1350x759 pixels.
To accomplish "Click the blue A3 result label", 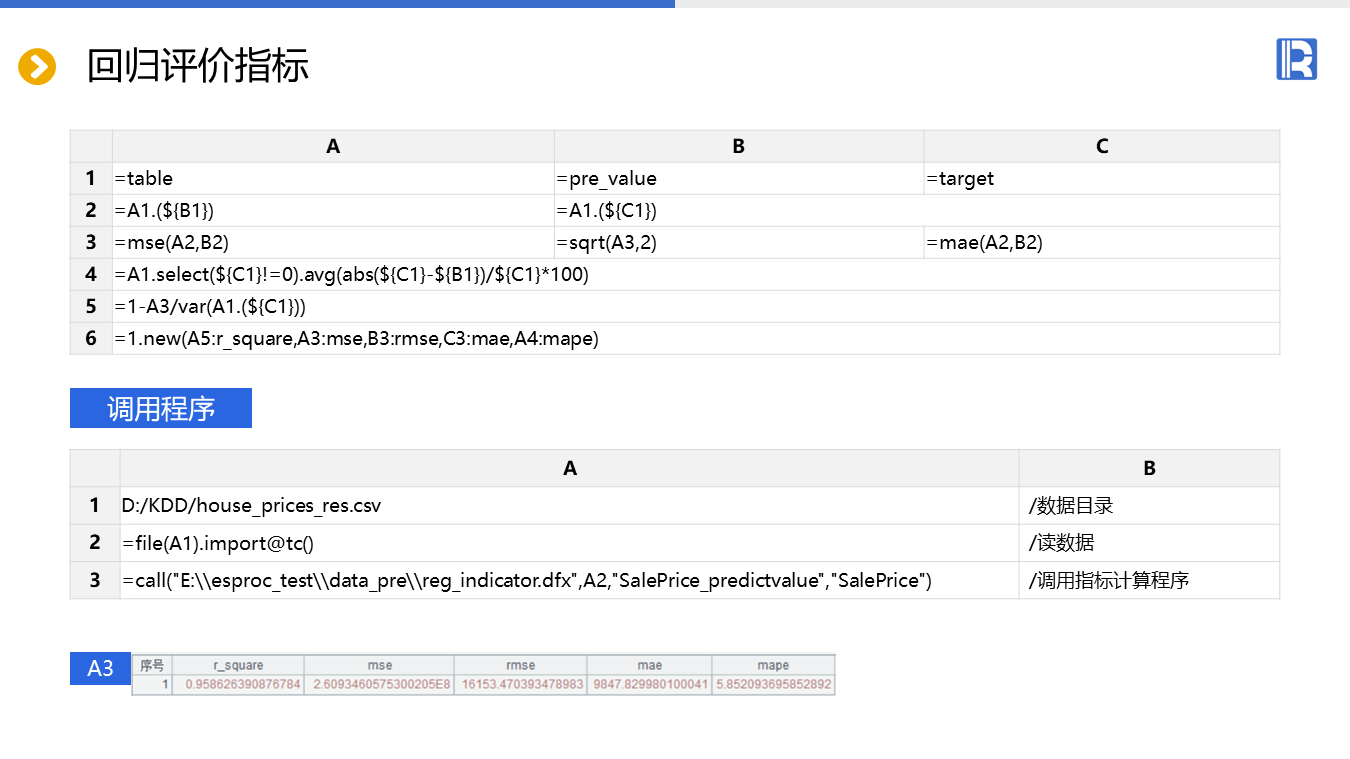I will click(x=101, y=669).
